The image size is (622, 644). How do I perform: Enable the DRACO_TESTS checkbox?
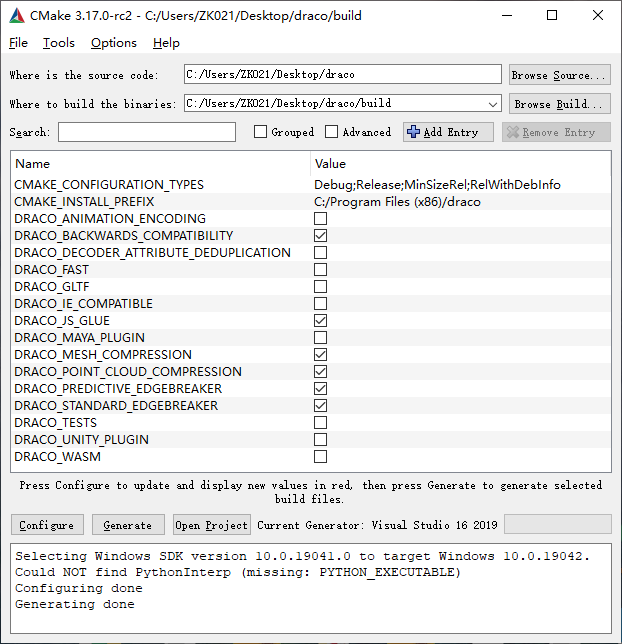pos(320,423)
